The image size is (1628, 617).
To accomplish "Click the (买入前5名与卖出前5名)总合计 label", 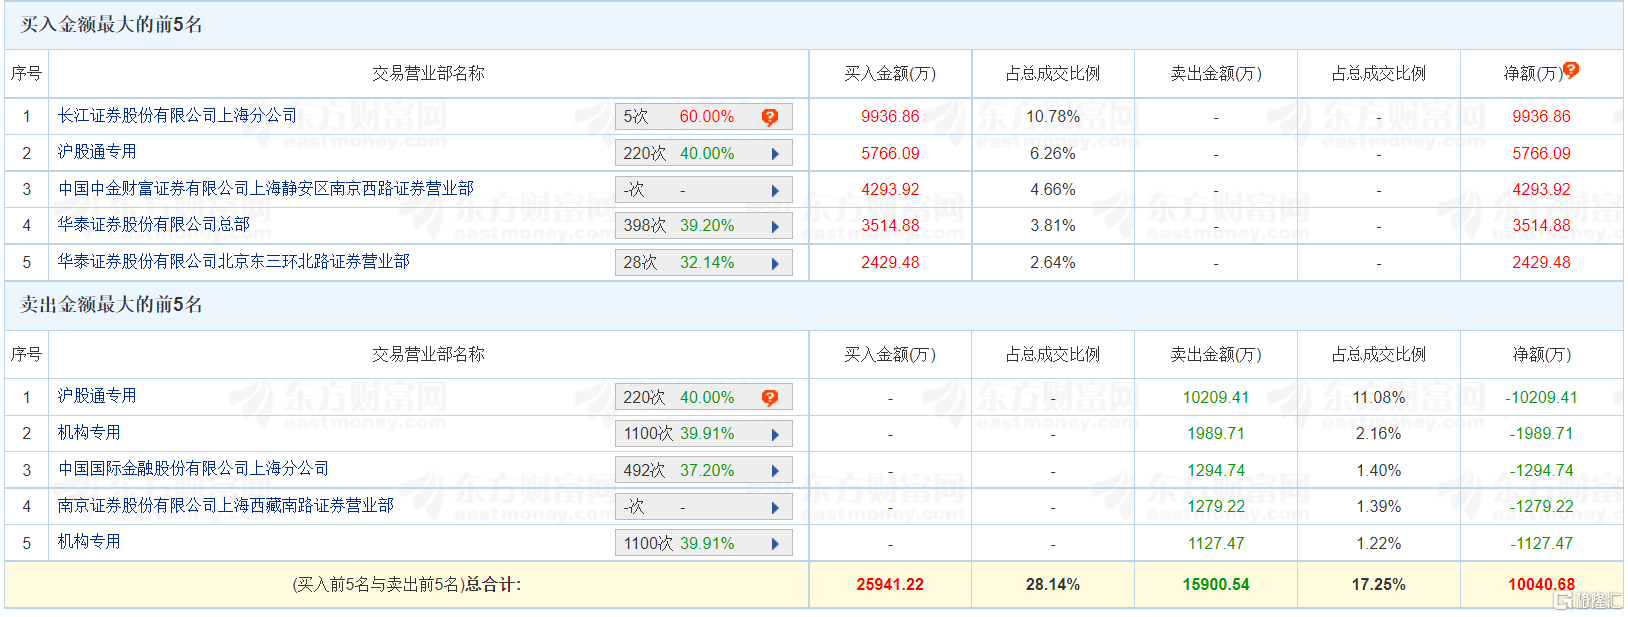I will [x=407, y=585].
